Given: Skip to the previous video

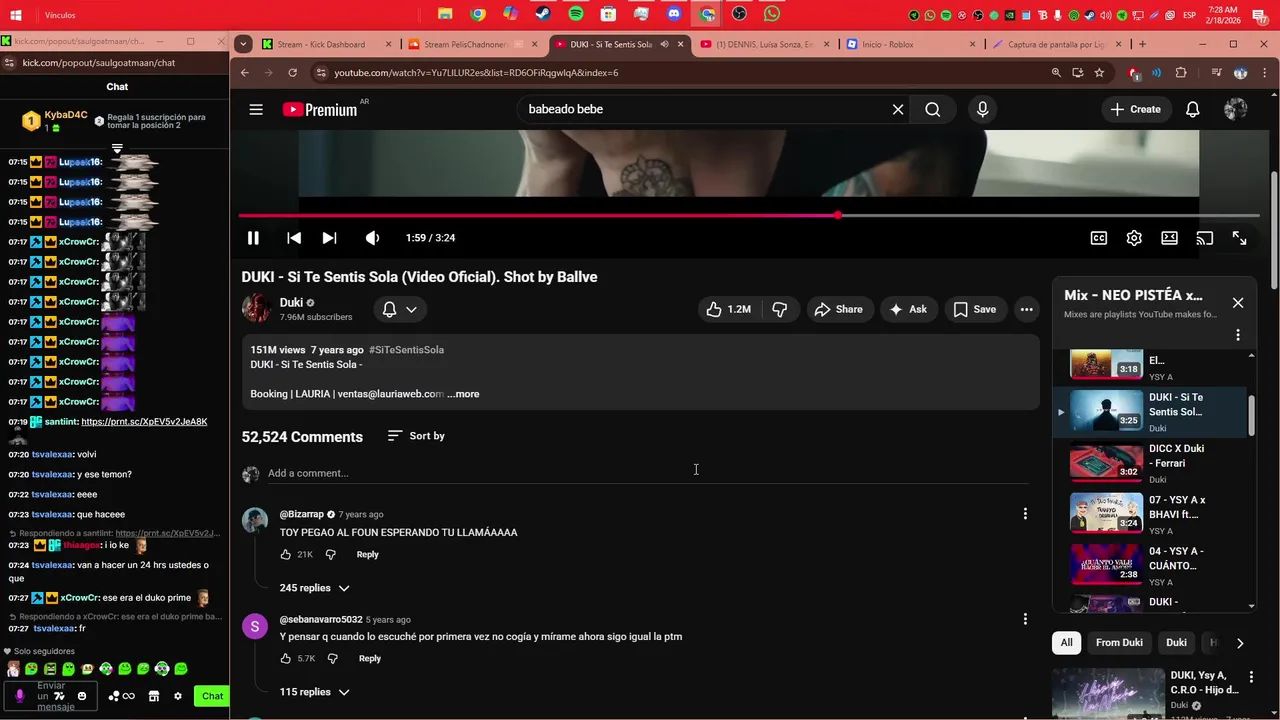Looking at the screenshot, I should [294, 238].
